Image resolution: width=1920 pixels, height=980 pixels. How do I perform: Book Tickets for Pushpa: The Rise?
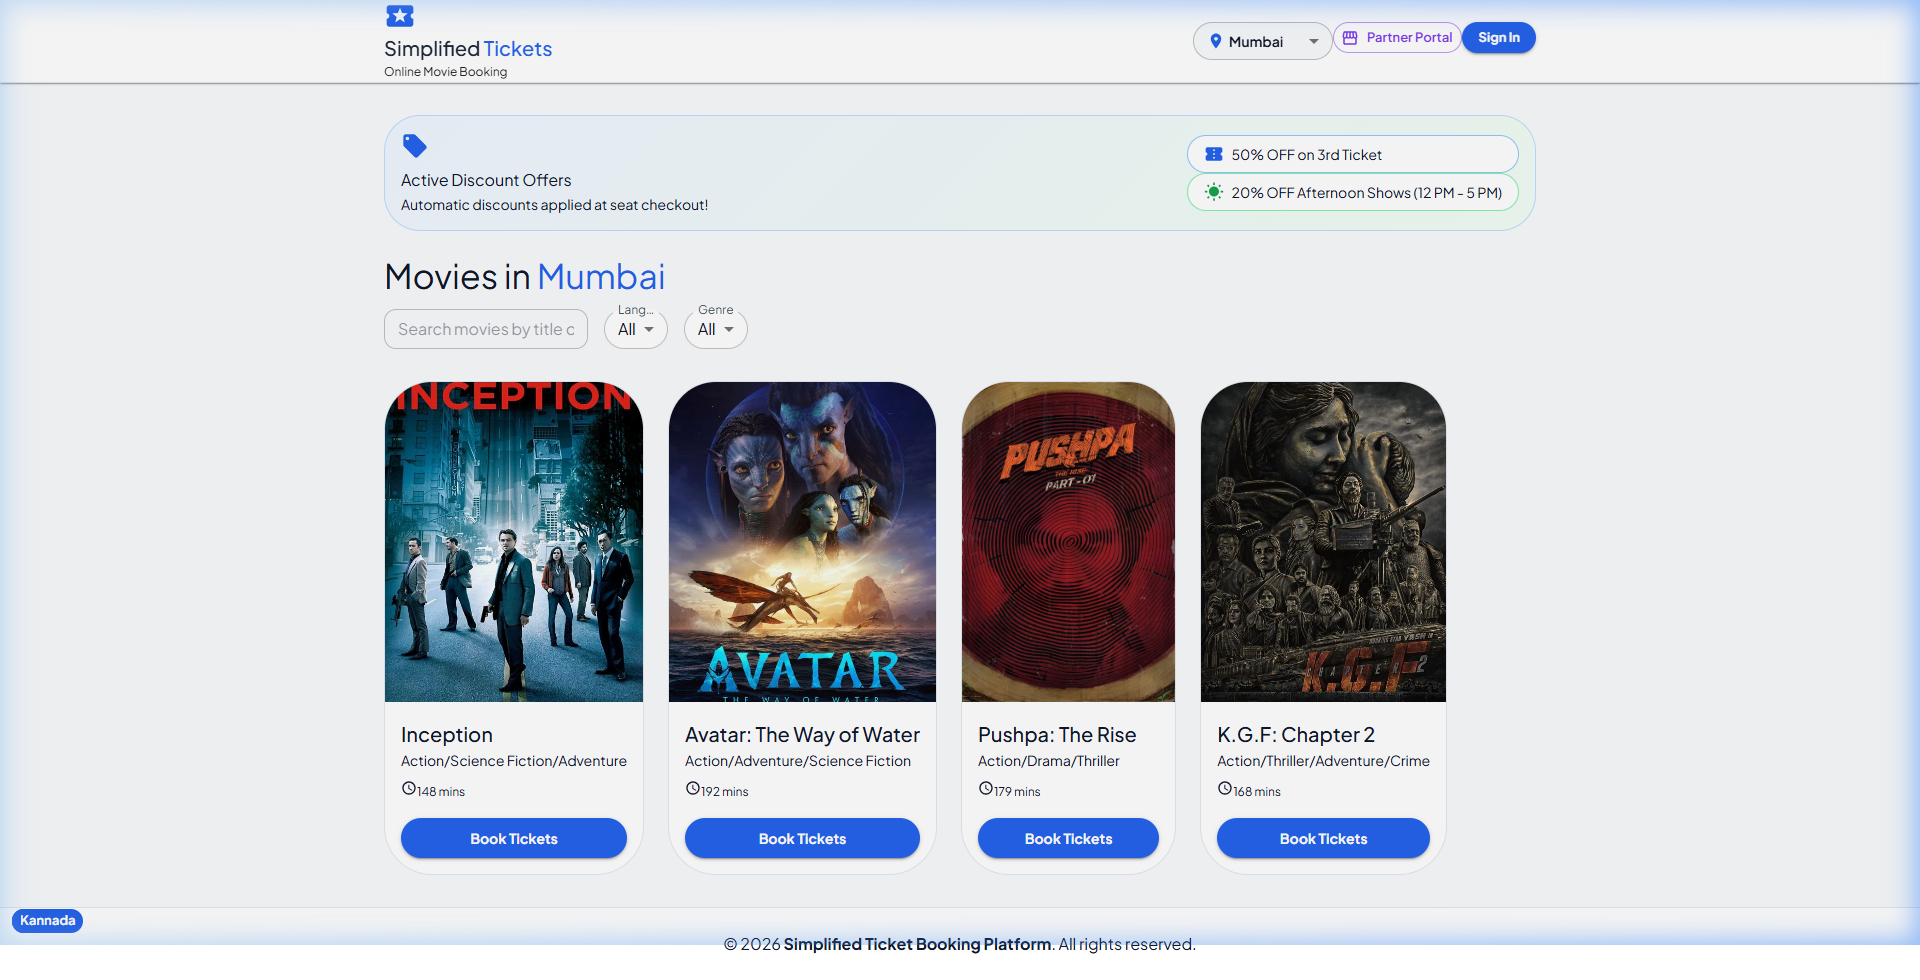1068,838
